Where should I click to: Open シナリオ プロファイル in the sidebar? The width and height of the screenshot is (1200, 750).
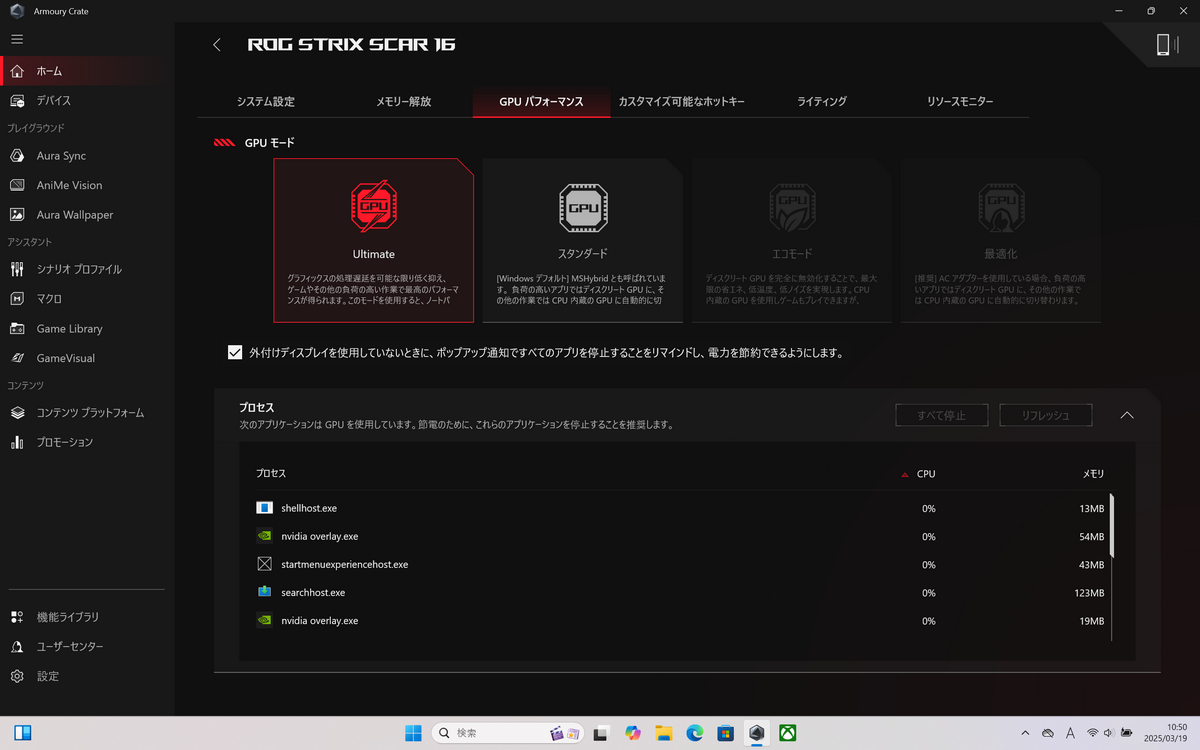(x=78, y=269)
